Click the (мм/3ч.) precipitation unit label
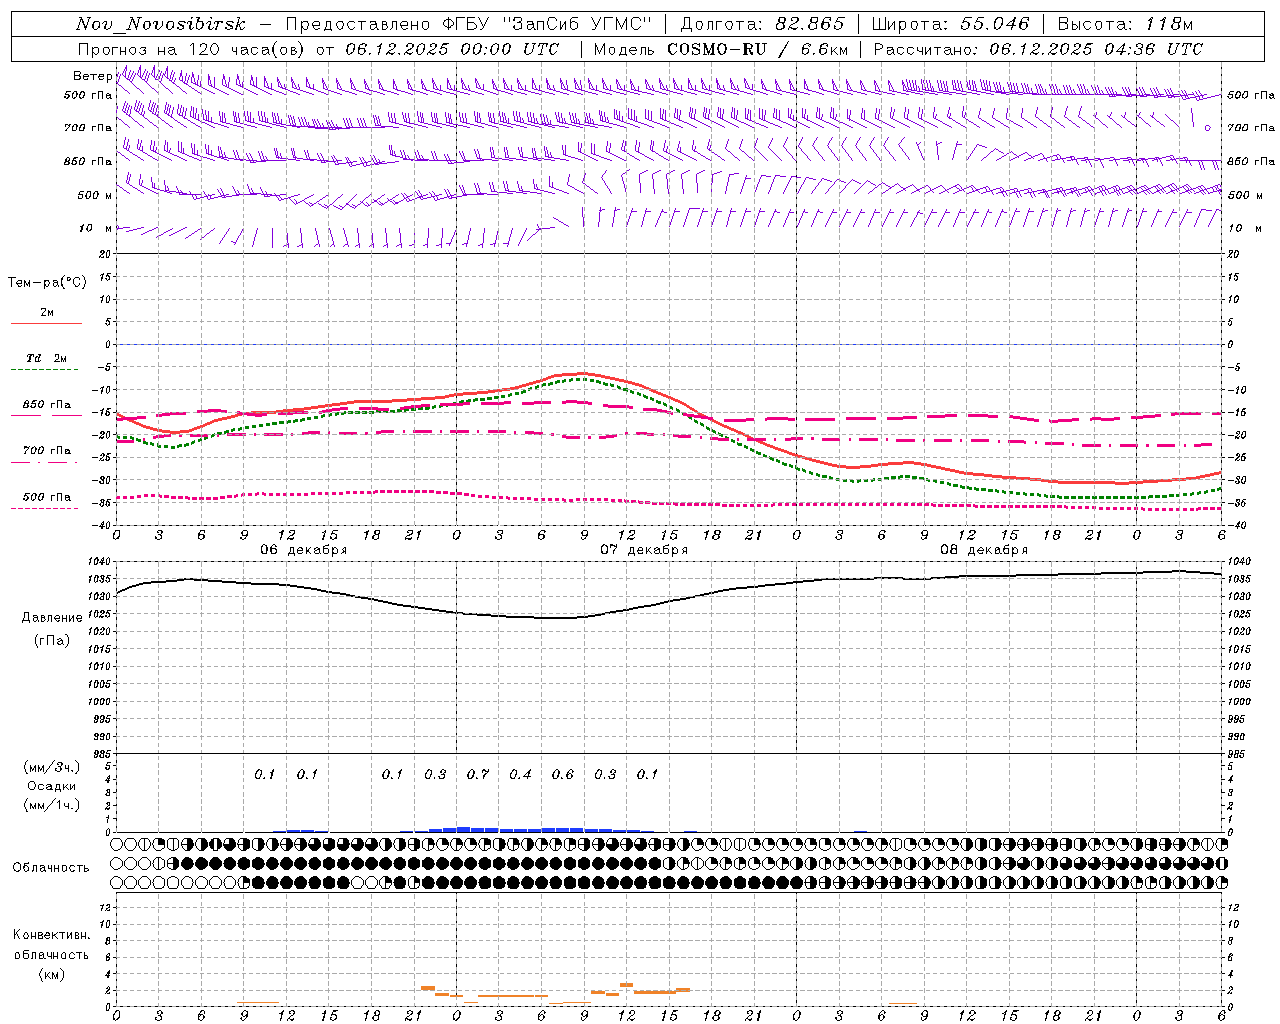1280x1024 pixels. (51, 767)
